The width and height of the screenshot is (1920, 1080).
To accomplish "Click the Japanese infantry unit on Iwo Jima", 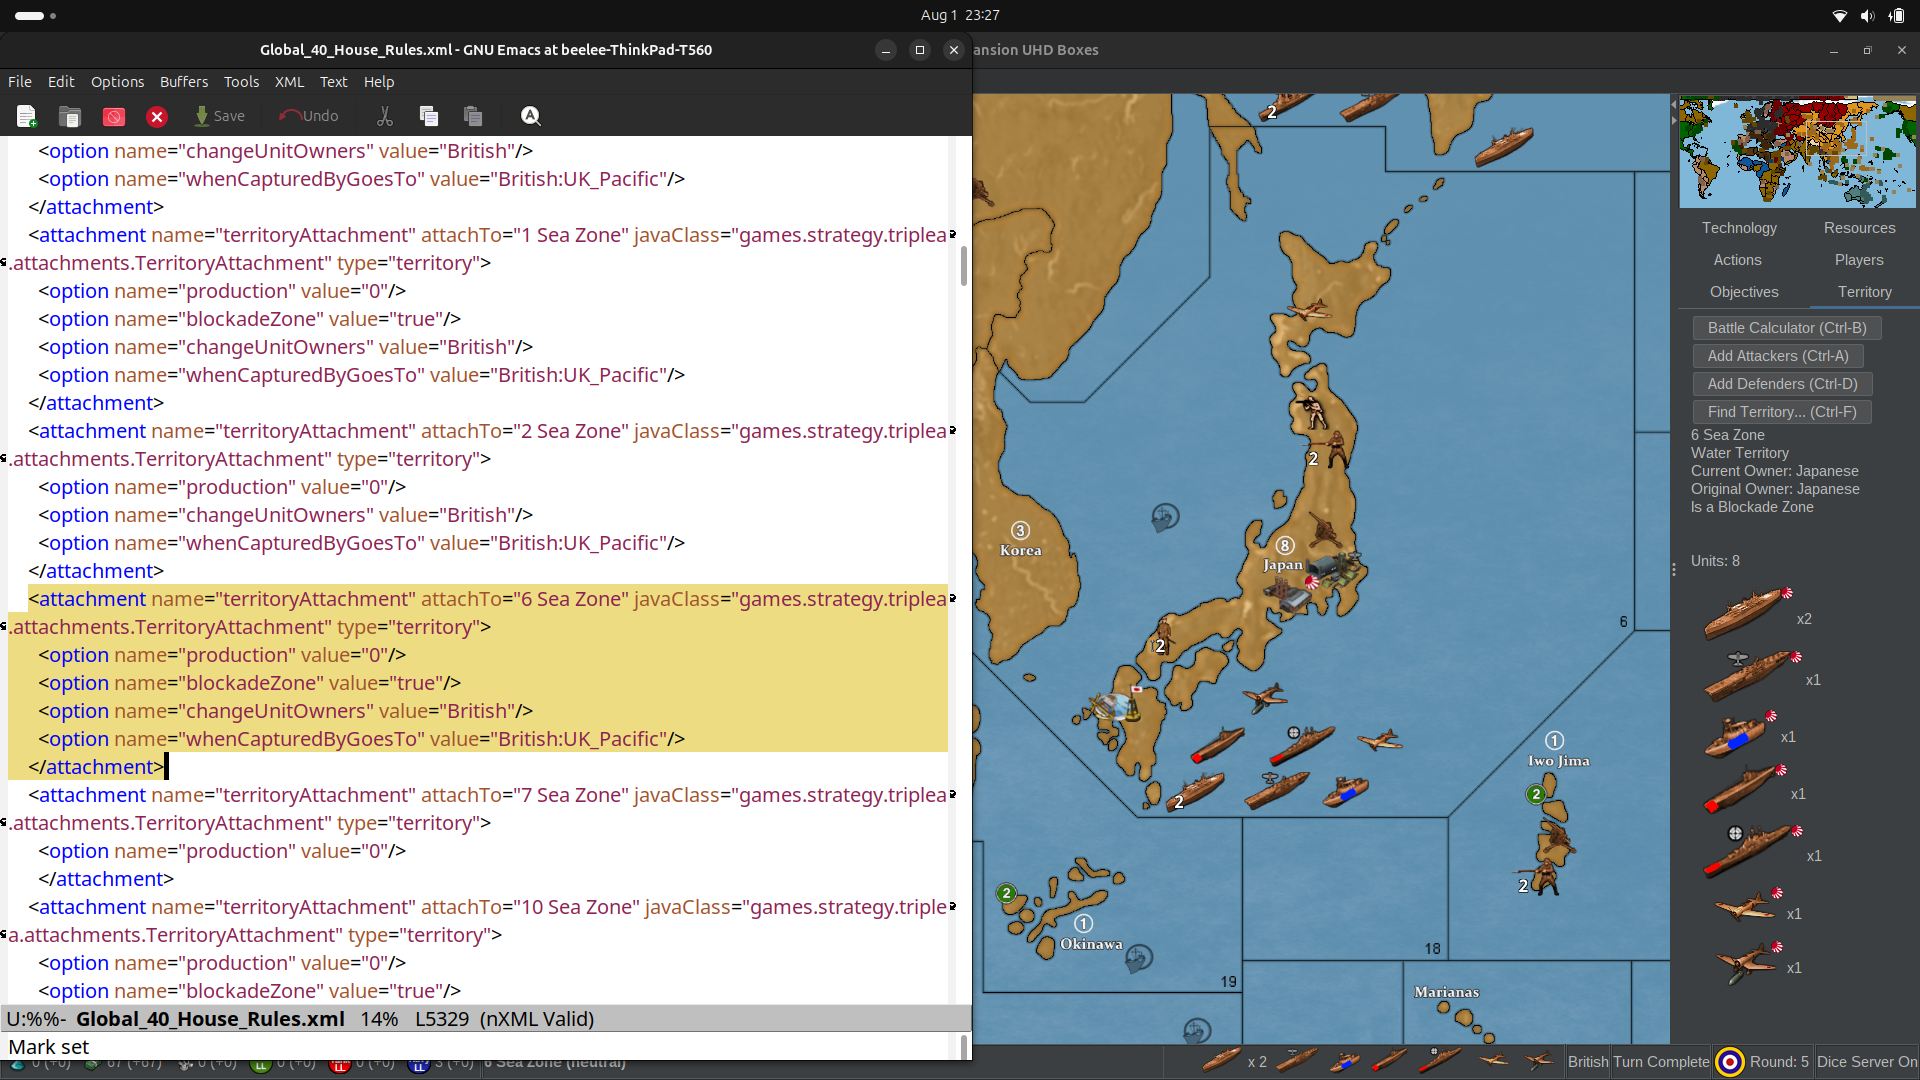I will (x=1546, y=879).
